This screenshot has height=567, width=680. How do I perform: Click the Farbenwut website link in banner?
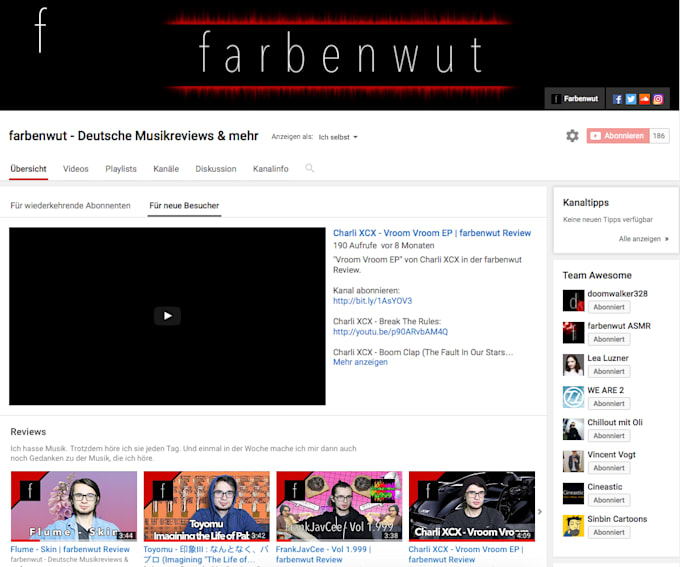point(574,99)
